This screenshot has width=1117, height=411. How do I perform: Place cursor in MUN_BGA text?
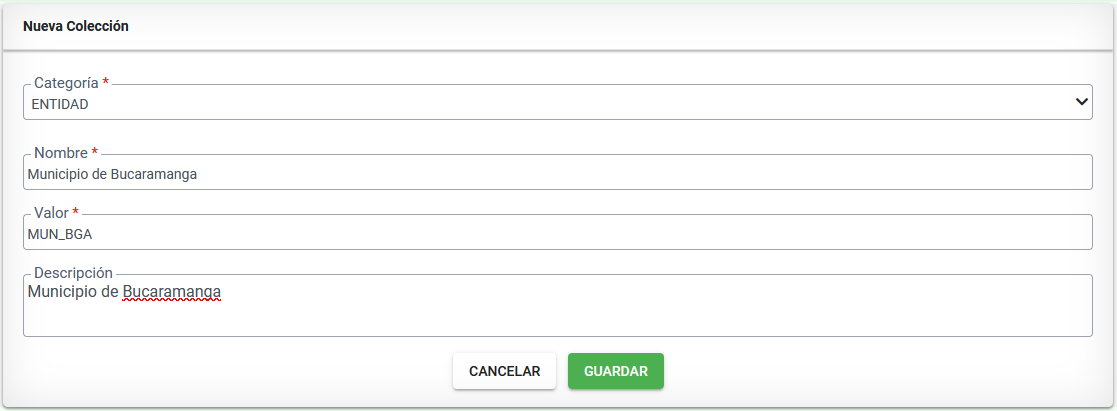(x=60, y=234)
